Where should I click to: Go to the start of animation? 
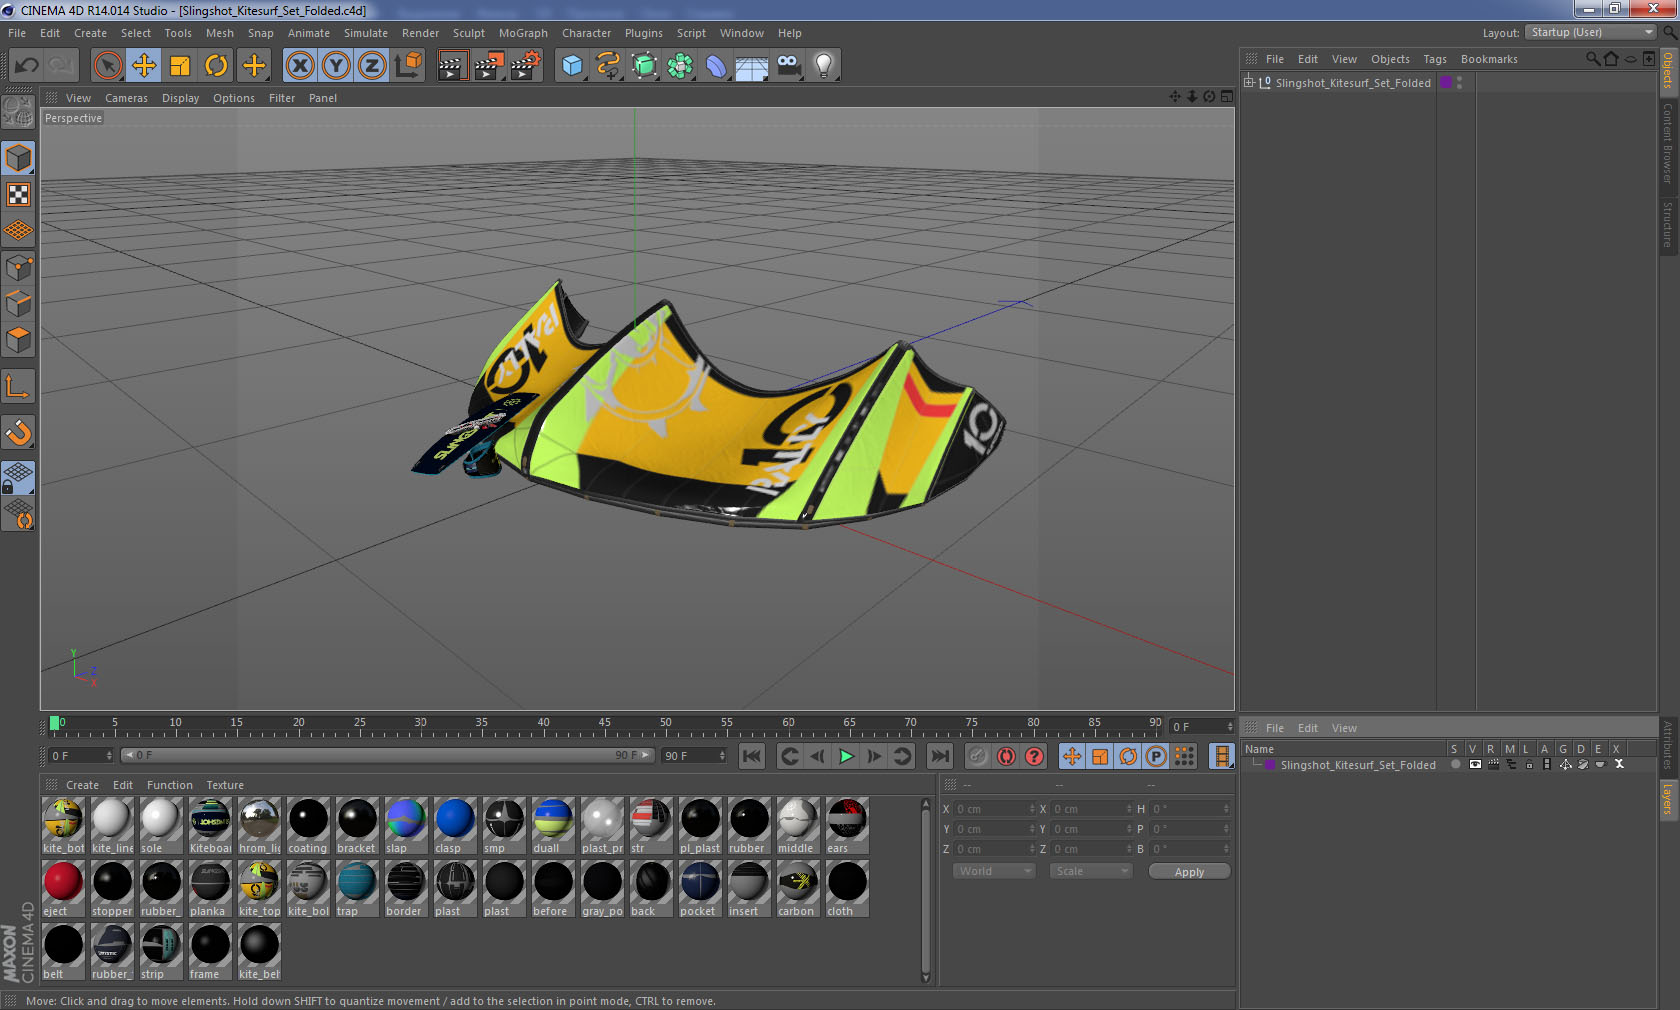752,756
